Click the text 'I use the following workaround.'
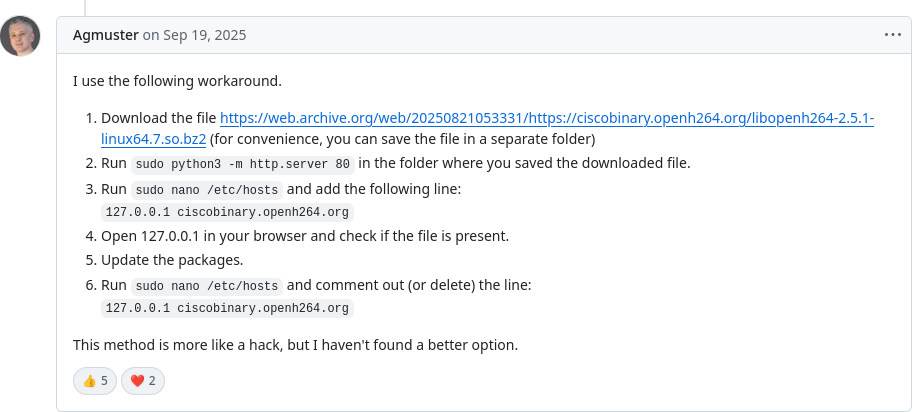This screenshot has height=412, width=912. [x=177, y=81]
